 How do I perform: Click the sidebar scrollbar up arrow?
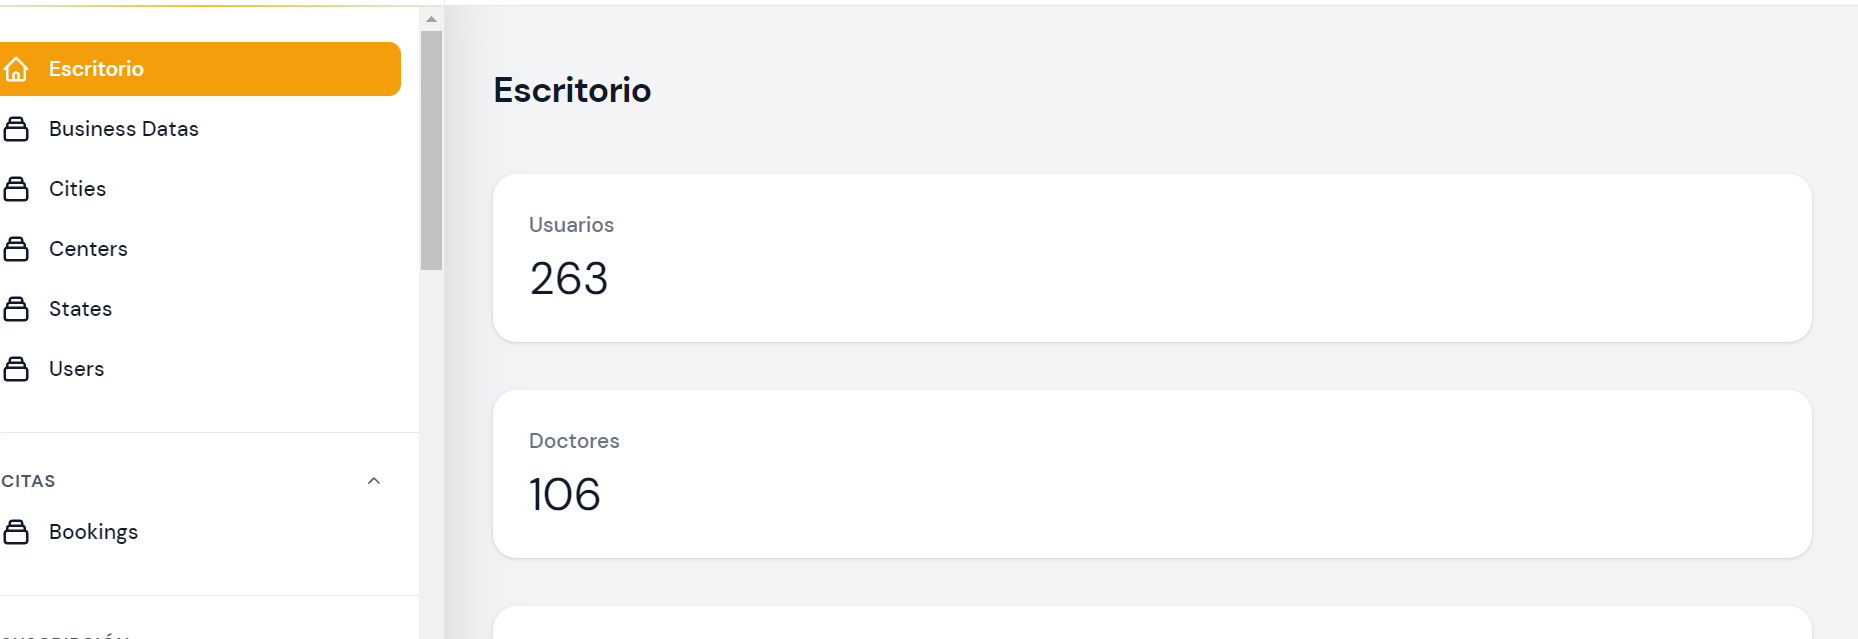coord(431,19)
